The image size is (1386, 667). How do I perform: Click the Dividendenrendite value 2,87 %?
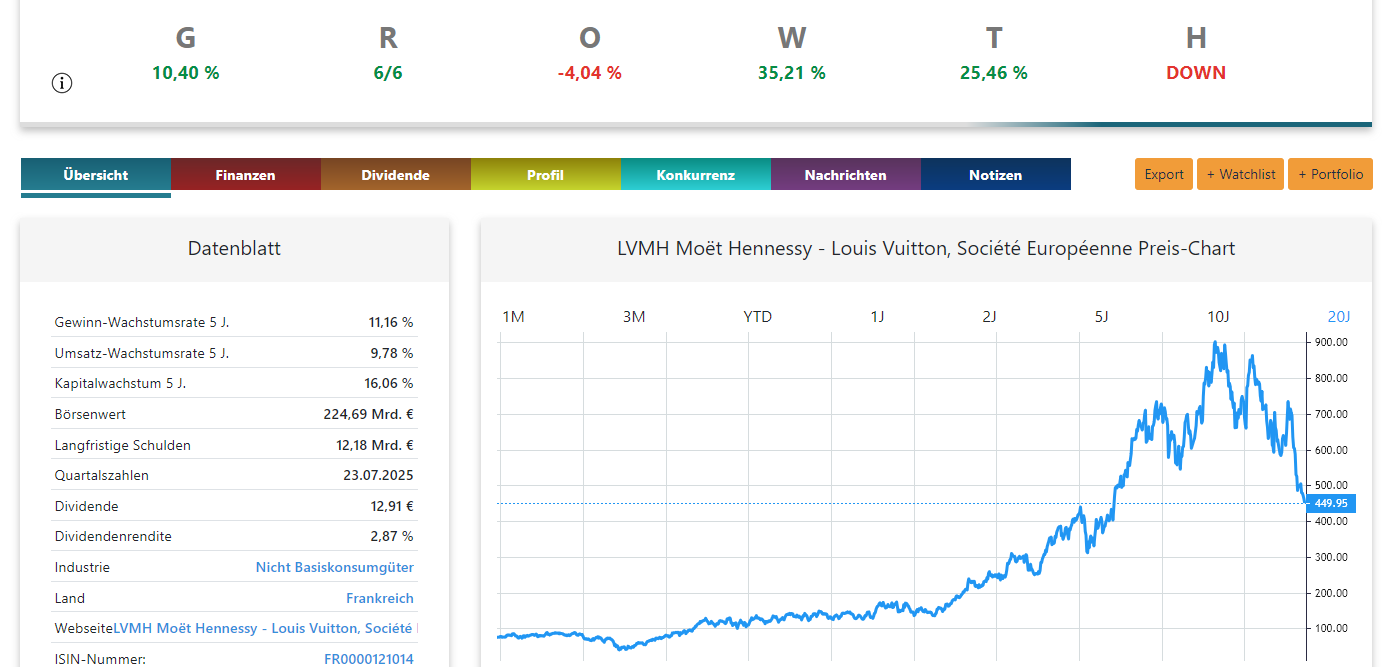392,536
